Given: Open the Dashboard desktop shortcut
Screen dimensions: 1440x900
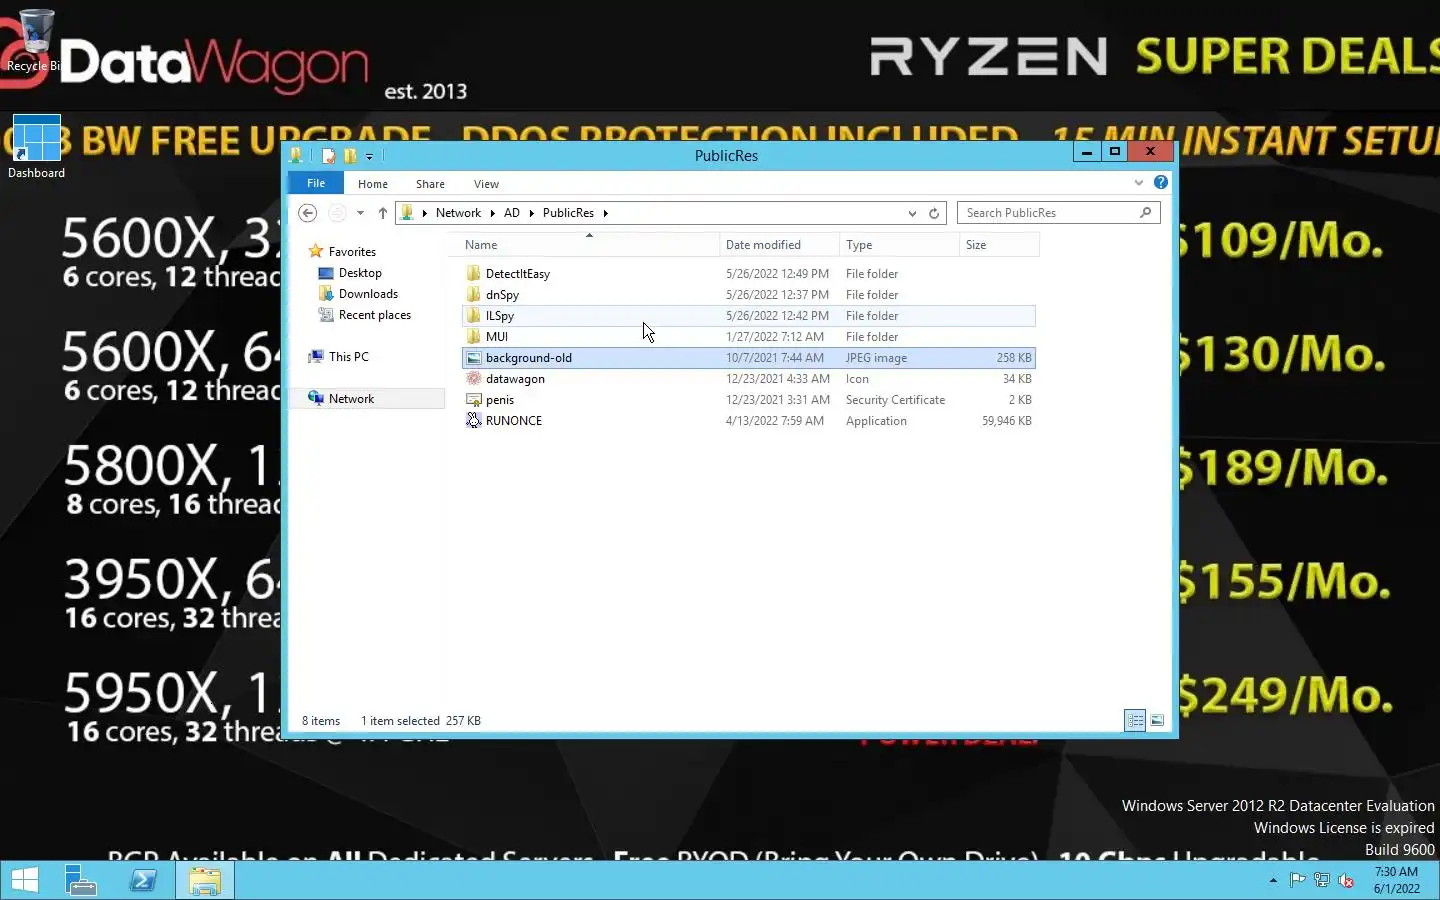Looking at the screenshot, I should click(x=36, y=147).
